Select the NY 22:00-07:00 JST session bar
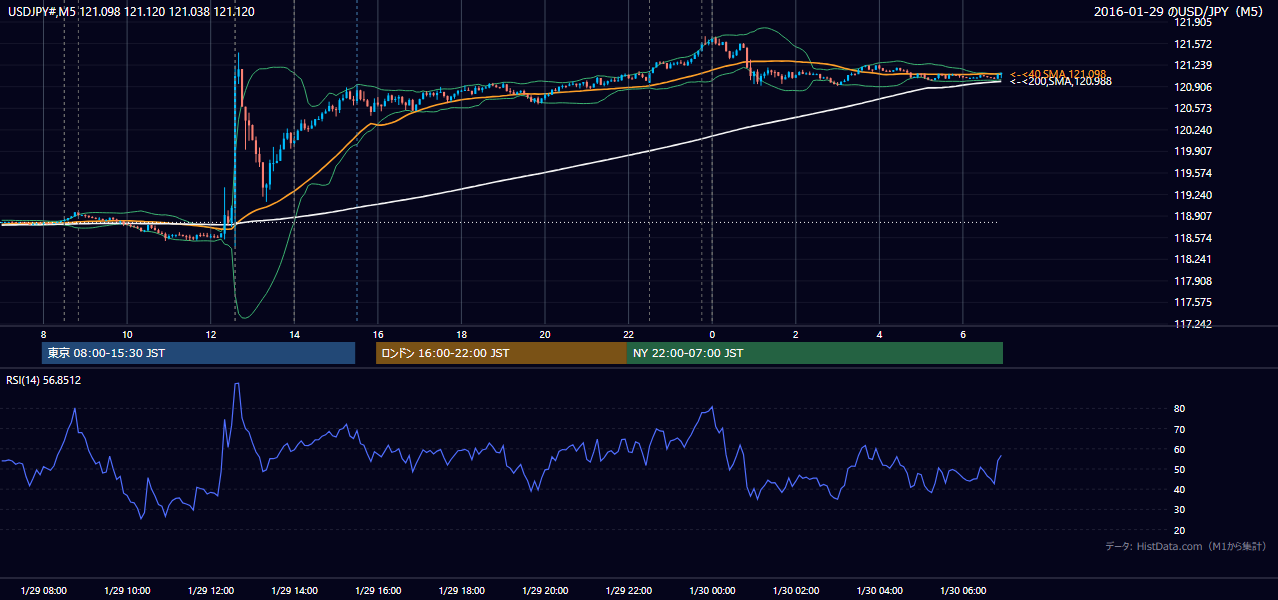 (814, 353)
